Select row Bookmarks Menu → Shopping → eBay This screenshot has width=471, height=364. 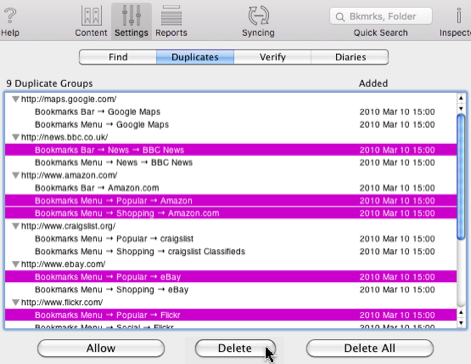click(x=231, y=289)
